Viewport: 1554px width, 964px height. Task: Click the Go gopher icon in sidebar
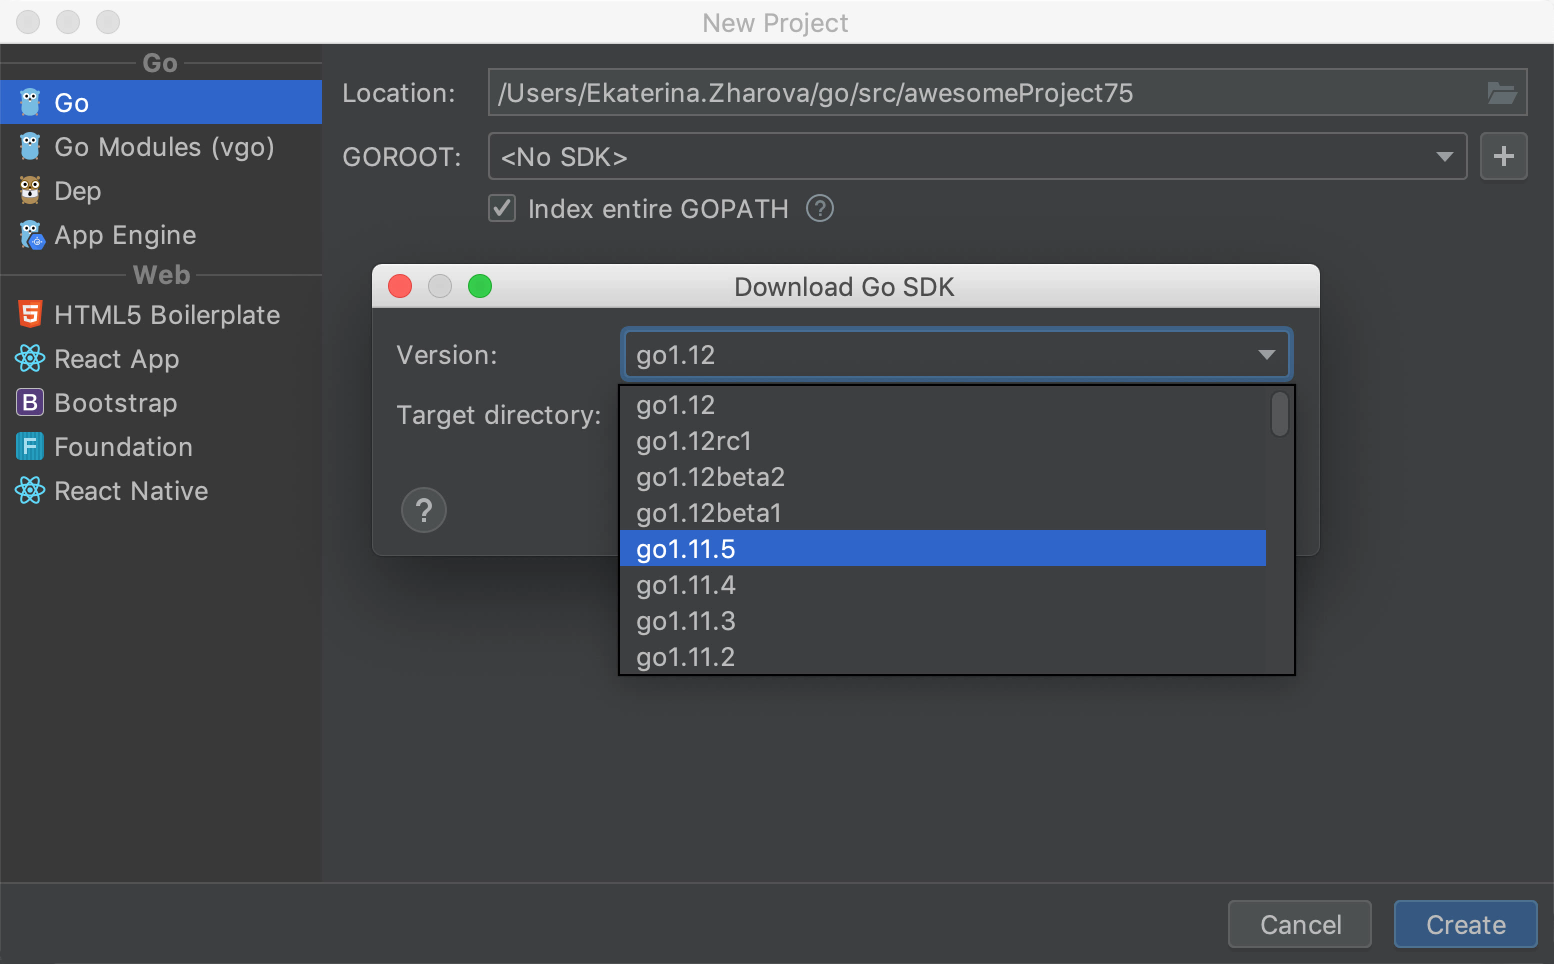click(30, 102)
